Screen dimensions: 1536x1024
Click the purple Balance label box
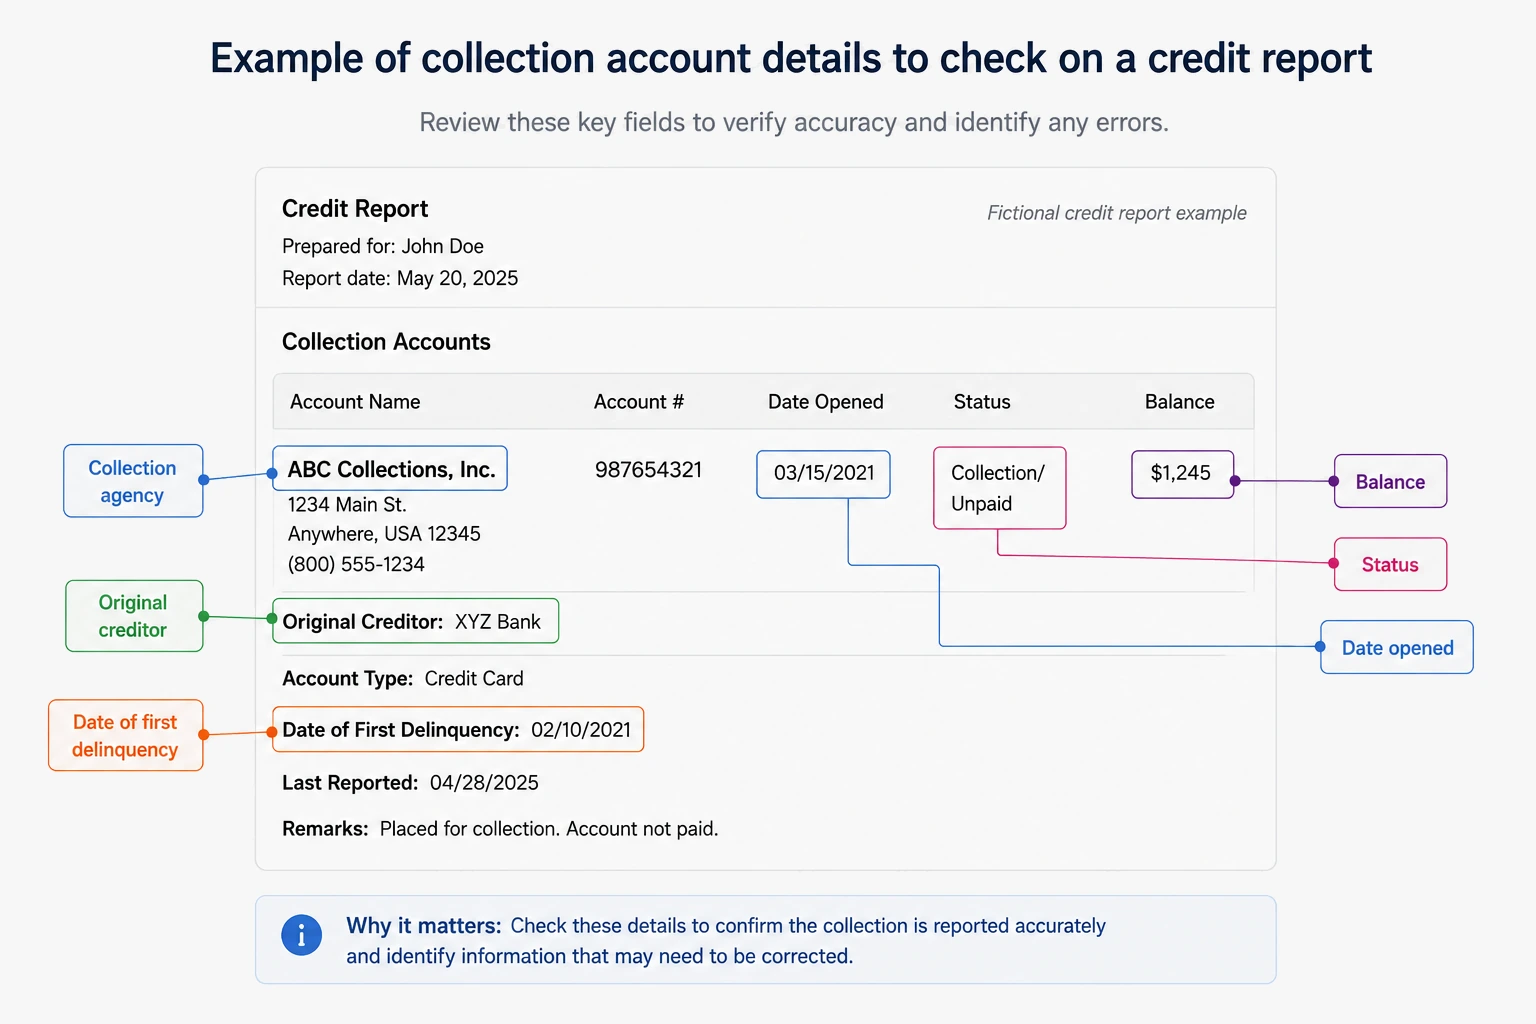pyautogui.click(x=1390, y=481)
